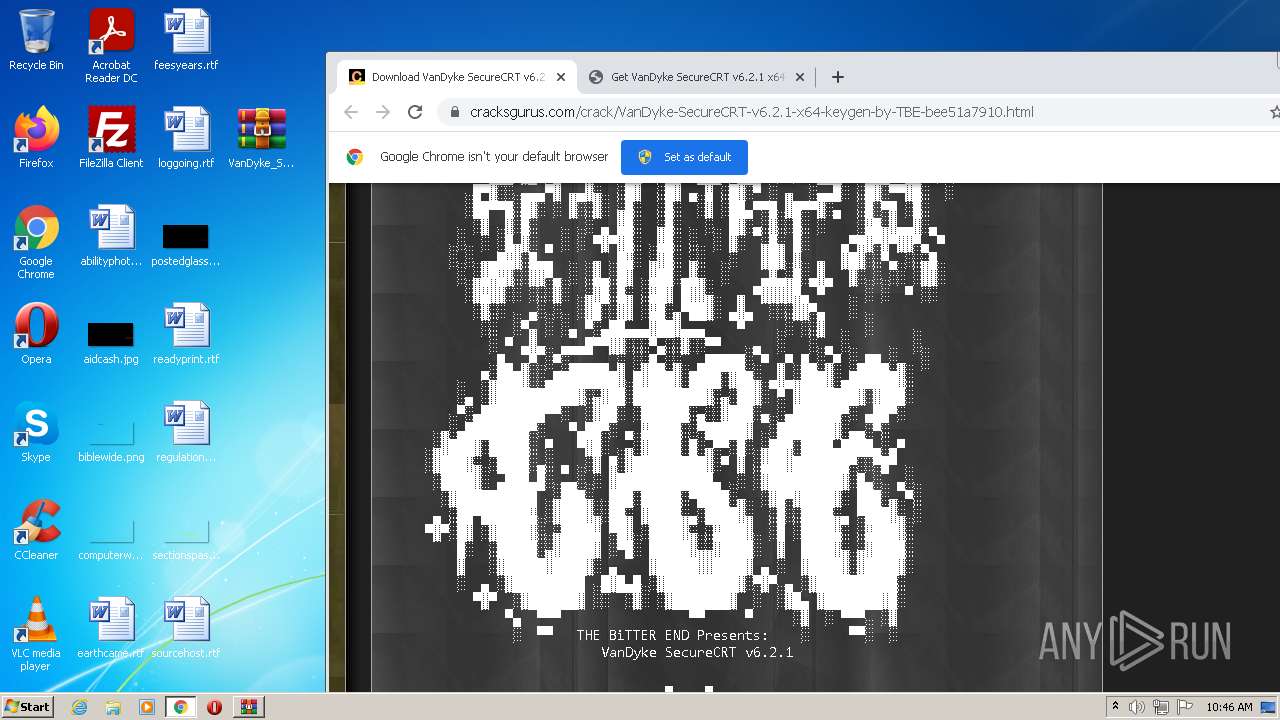
Task: Open a new Chrome tab
Action: click(838, 77)
